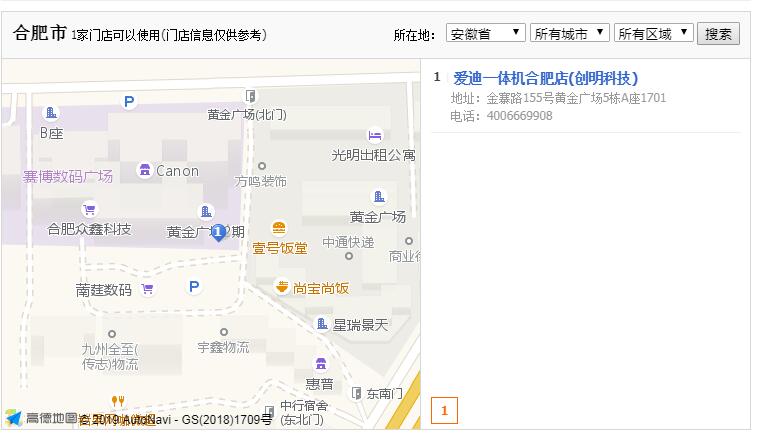
Task: Click the 中通快递 map label
Action: pyautogui.click(x=348, y=242)
